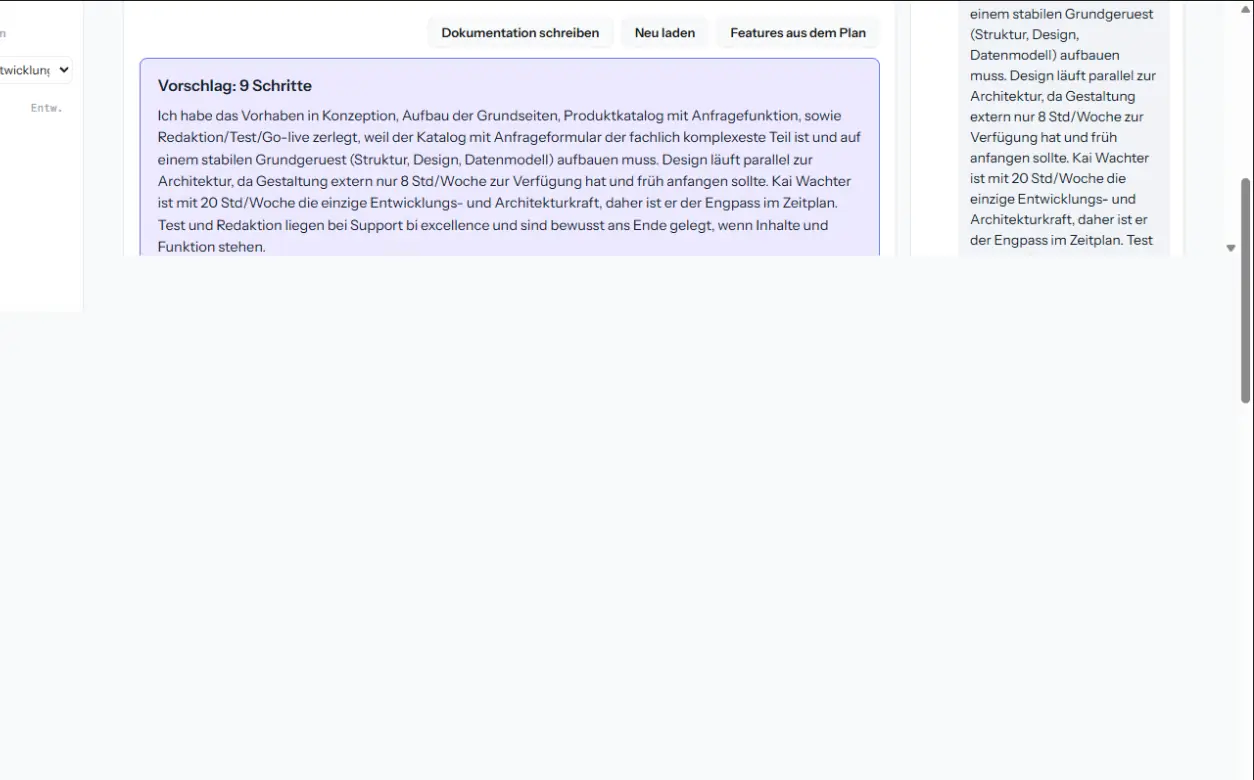Click the 'Entw.' label in the left panel
This screenshot has height=780, width=1254.
(46, 108)
